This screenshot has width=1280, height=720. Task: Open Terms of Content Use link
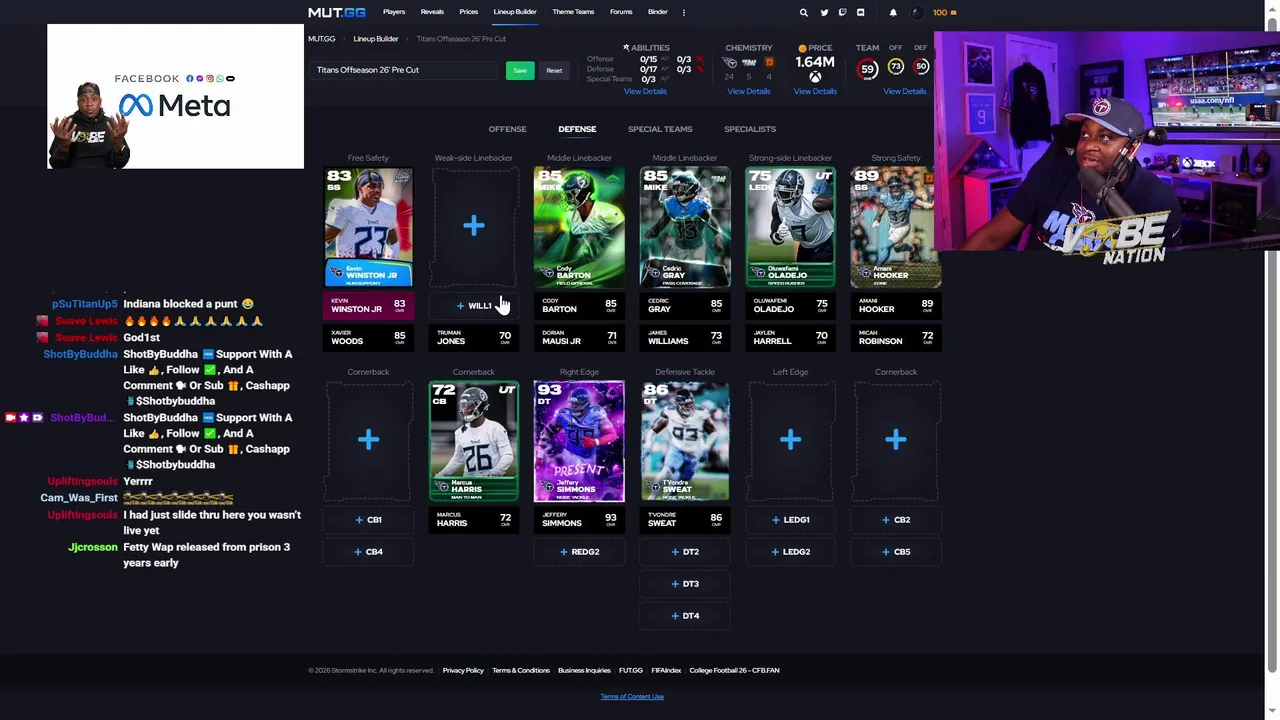632,696
